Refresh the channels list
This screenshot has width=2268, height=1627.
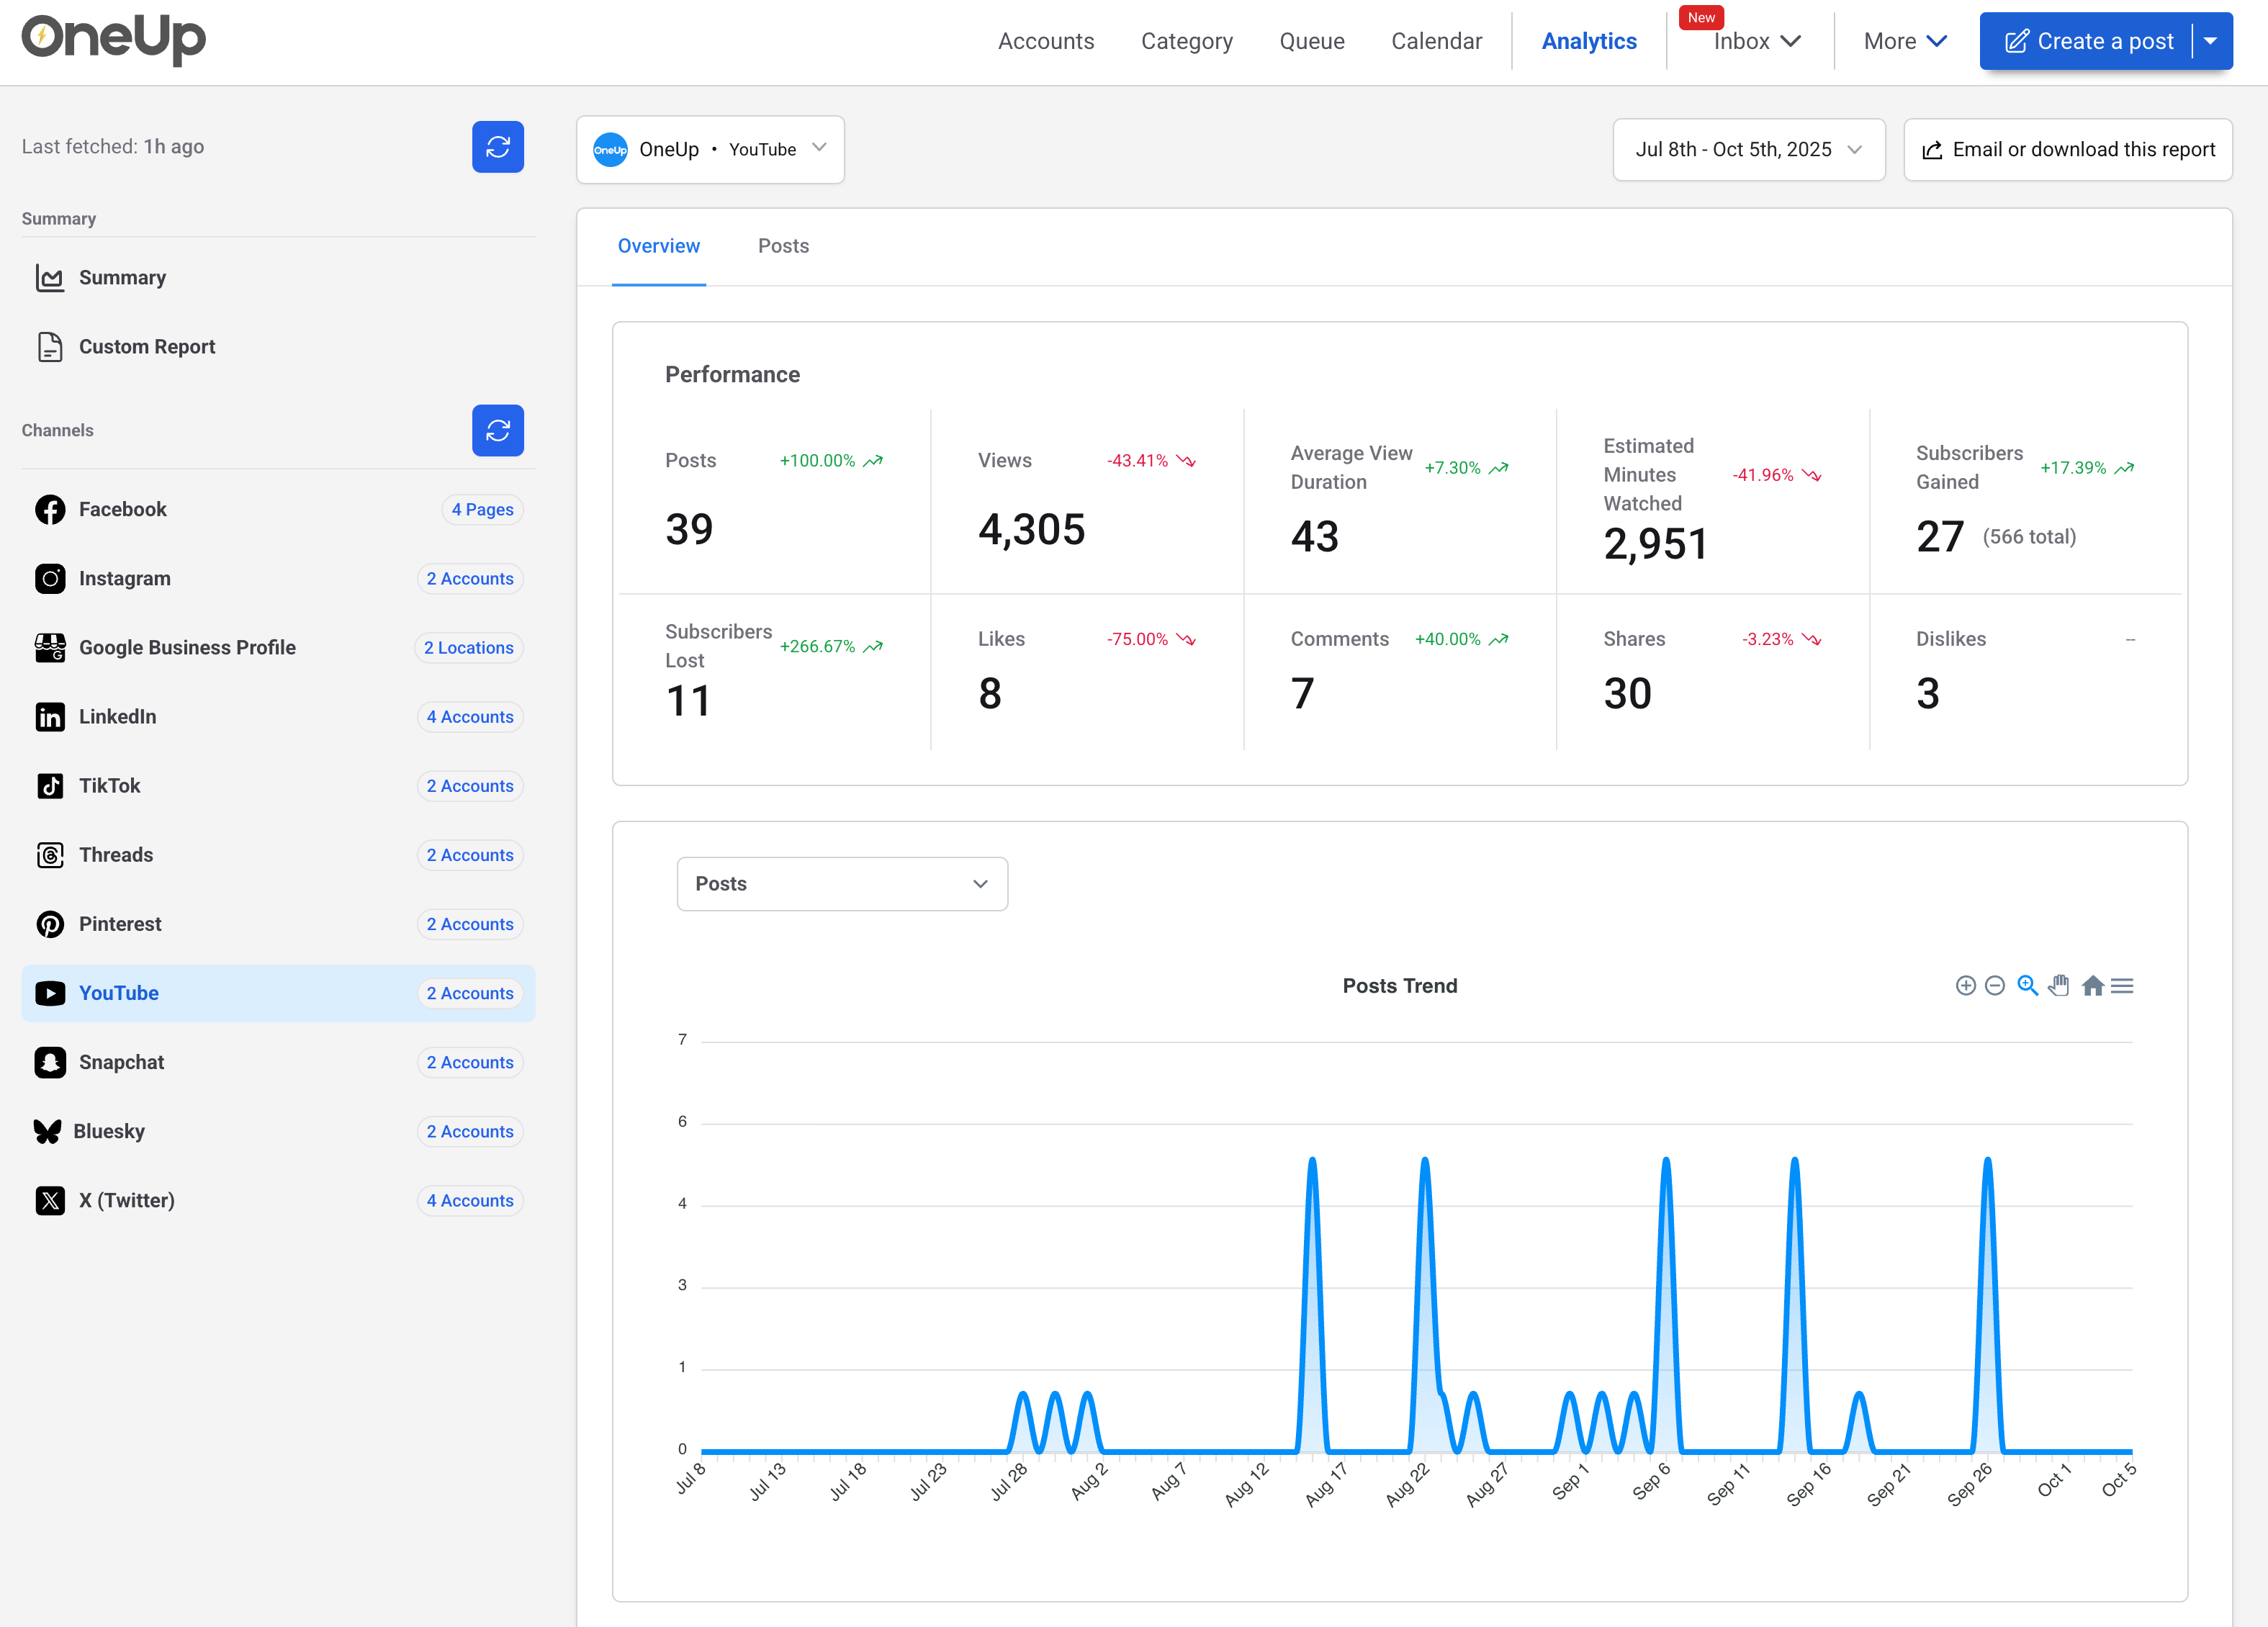click(x=497, y=430)
